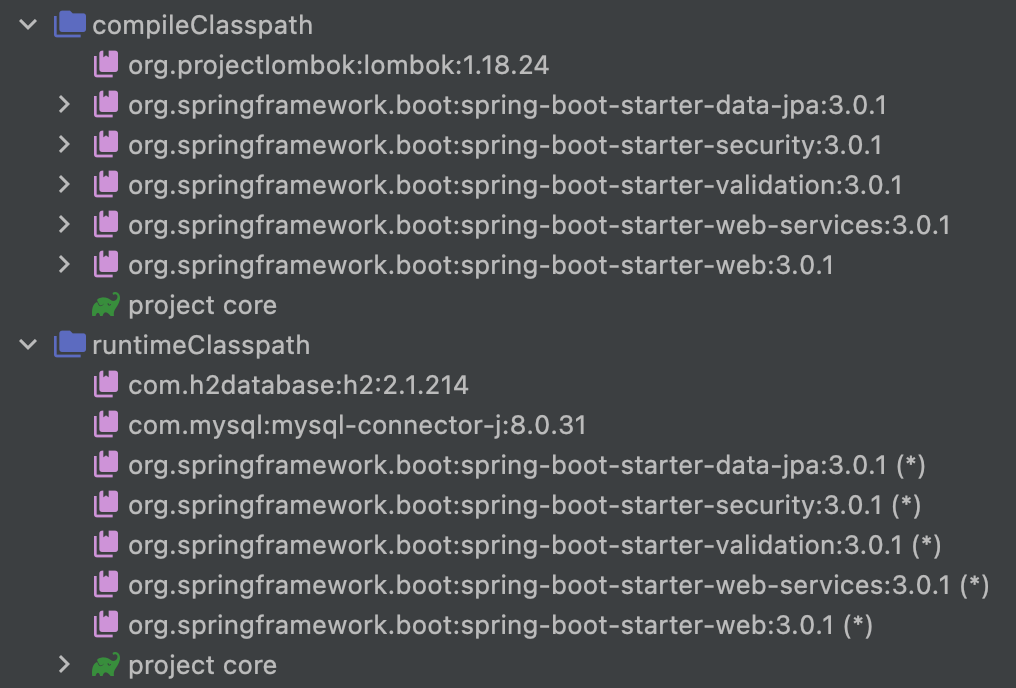
Task: Expand spring-boot-starter-validation under compileClasspath
Action: (x=64, y=185)
